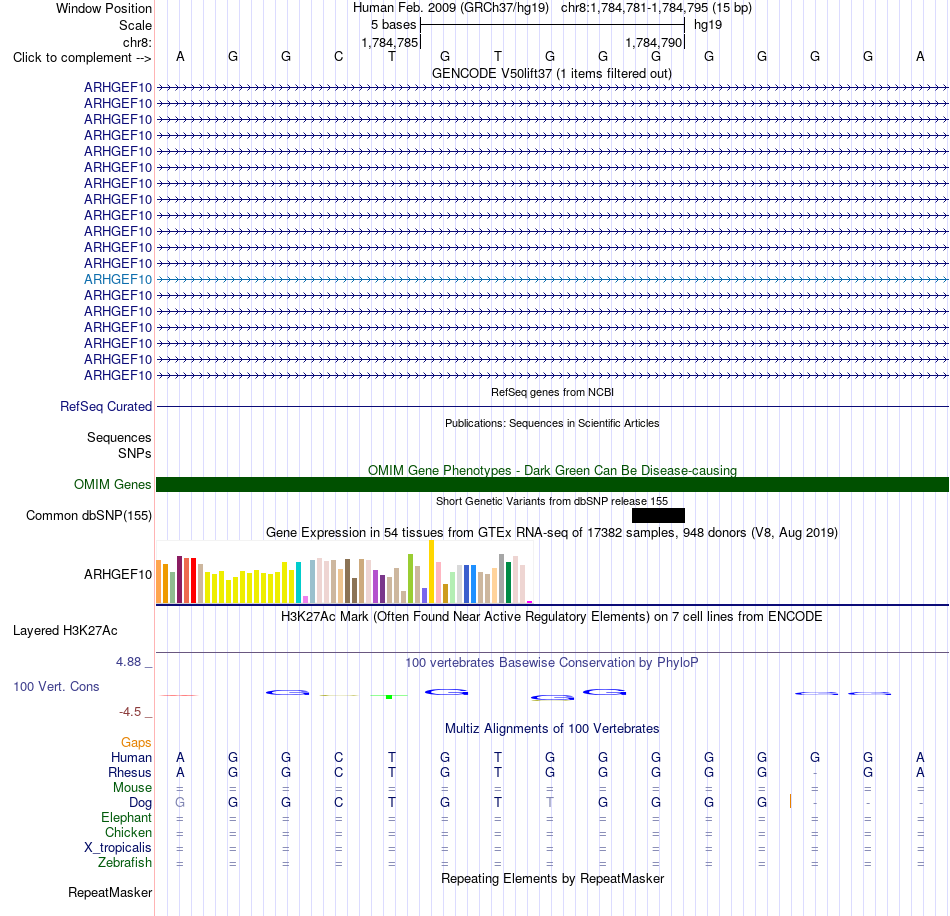950x916 pixels.
Task: Click "Human Feb. 2009 (GRCh37/hg19)" assembly text
Action: coord(451,8)
